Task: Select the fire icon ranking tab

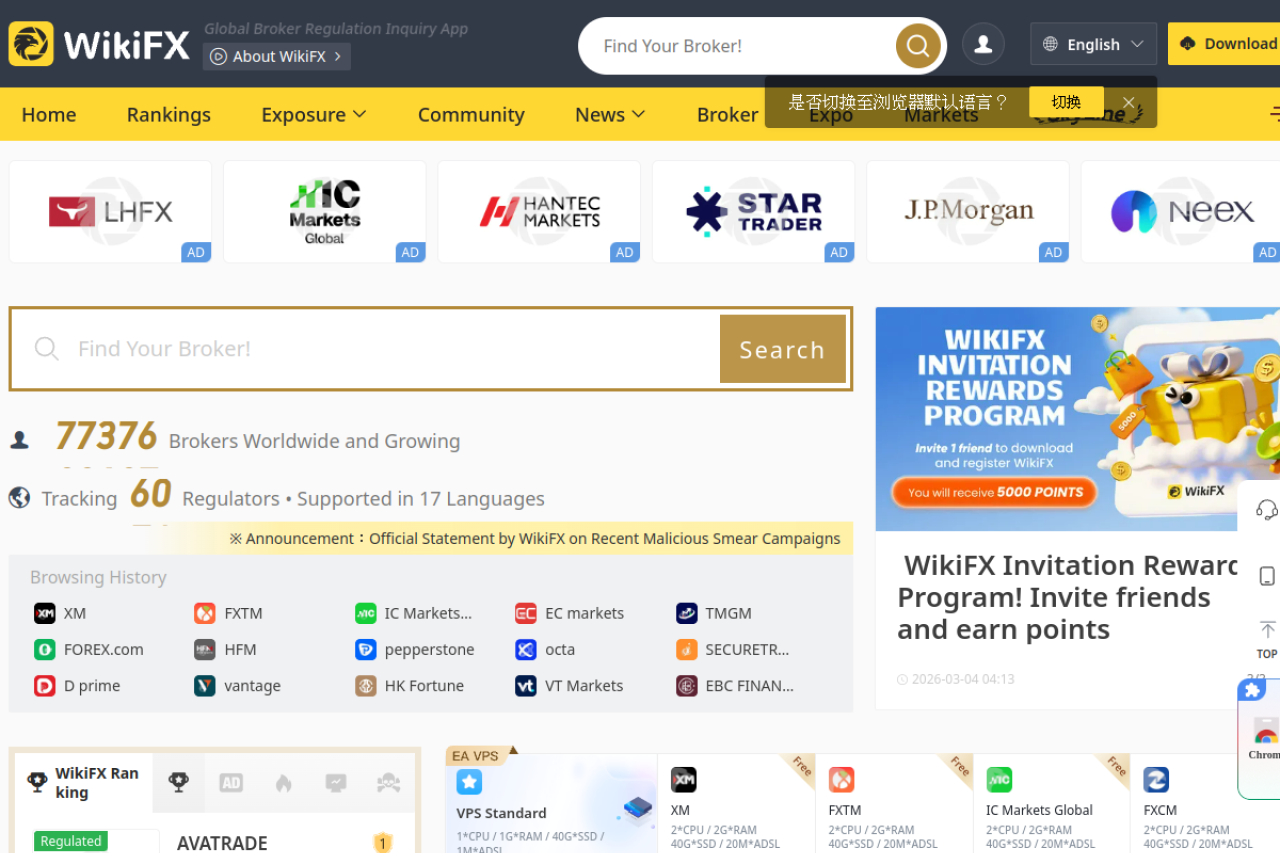Action: click(x=283, y=783)
